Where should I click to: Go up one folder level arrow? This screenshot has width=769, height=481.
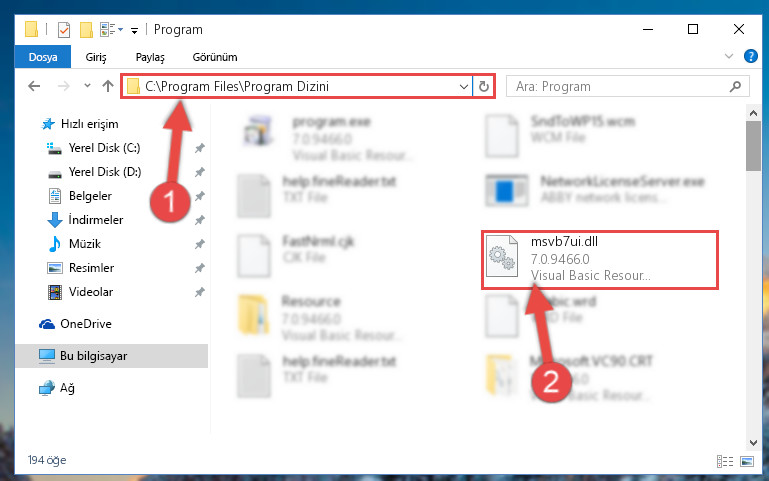(108, 86)
